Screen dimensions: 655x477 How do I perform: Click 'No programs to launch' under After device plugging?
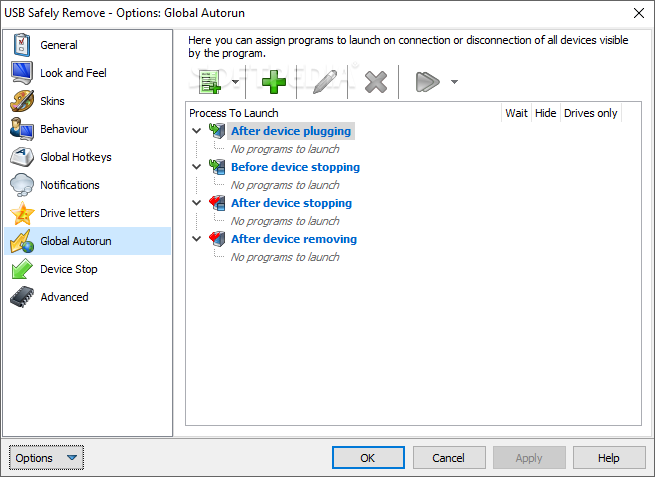pyautogui.click(x=285, y=149)
